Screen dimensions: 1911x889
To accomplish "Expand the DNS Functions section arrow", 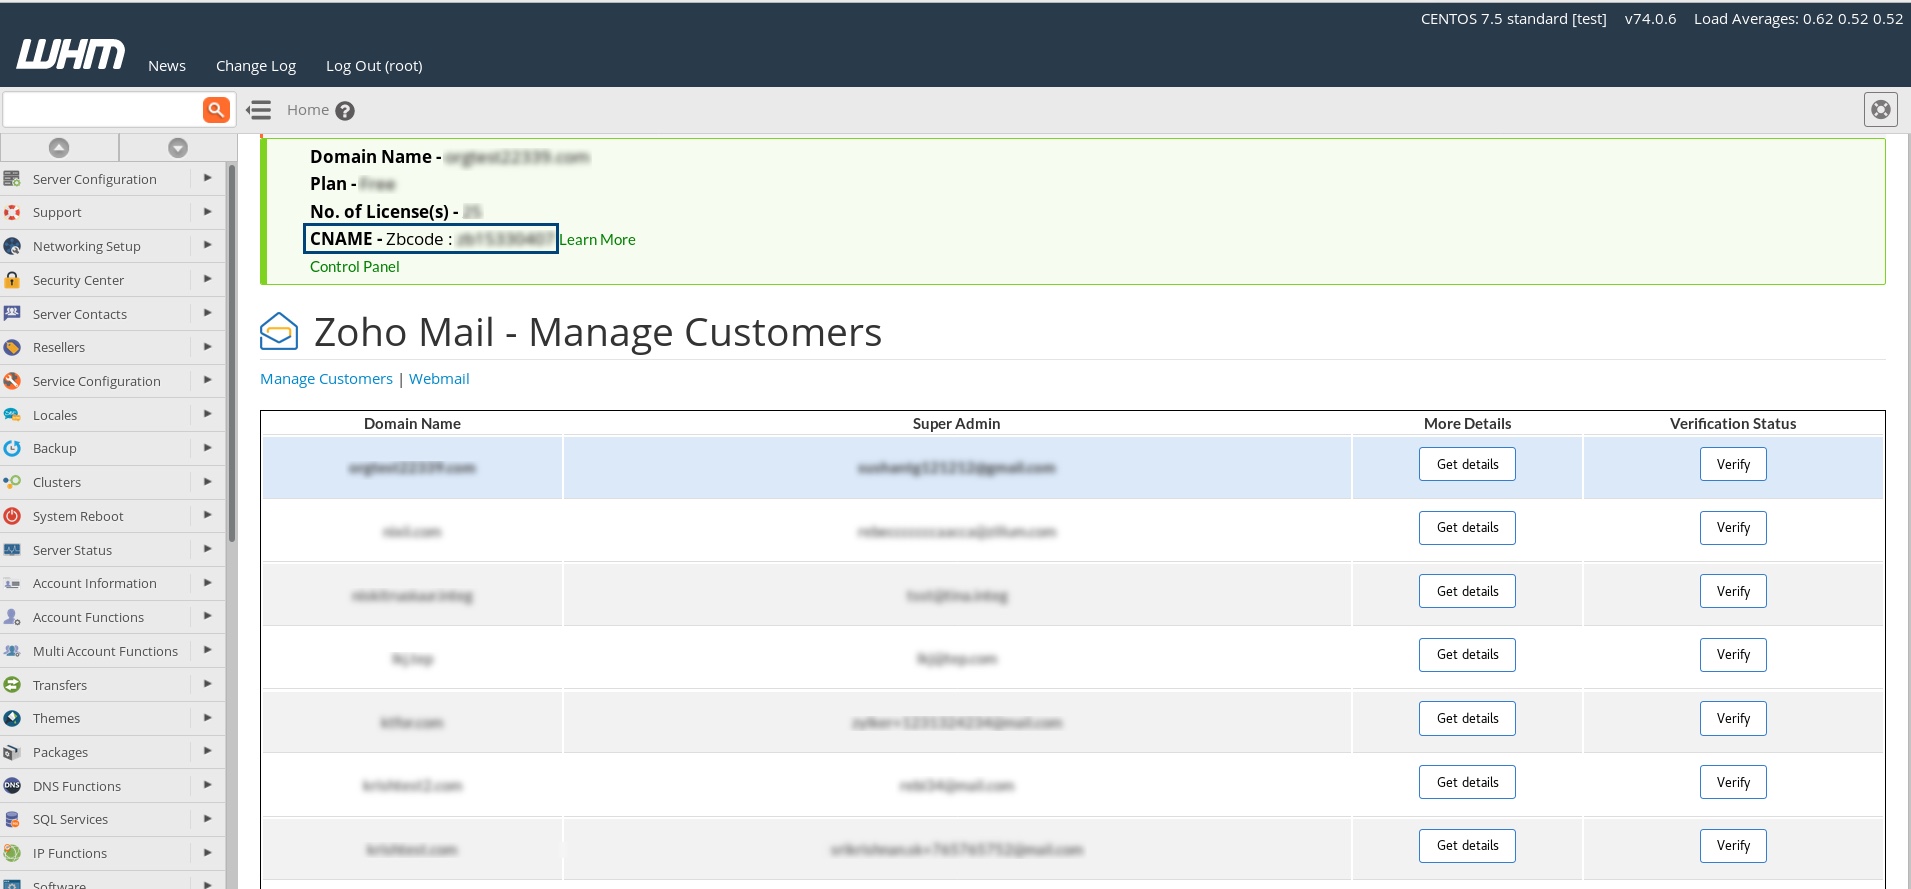I will point(207,785).
